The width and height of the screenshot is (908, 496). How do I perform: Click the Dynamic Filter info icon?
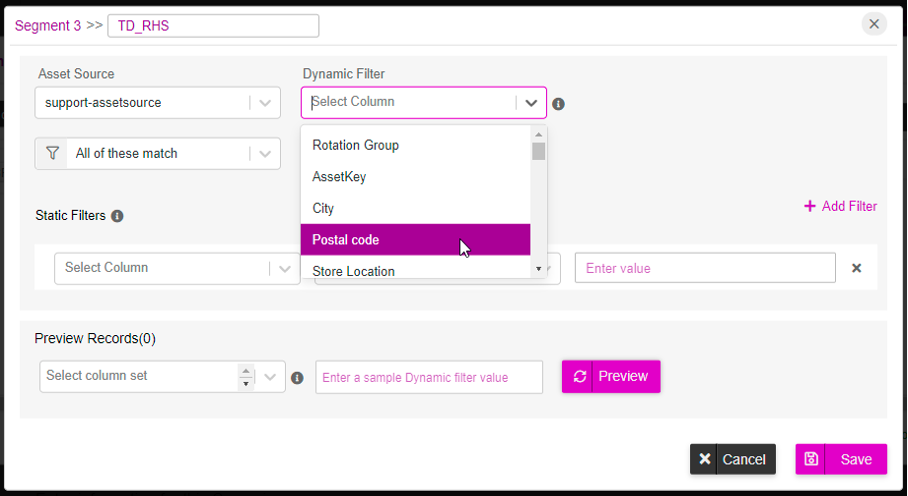558,104
